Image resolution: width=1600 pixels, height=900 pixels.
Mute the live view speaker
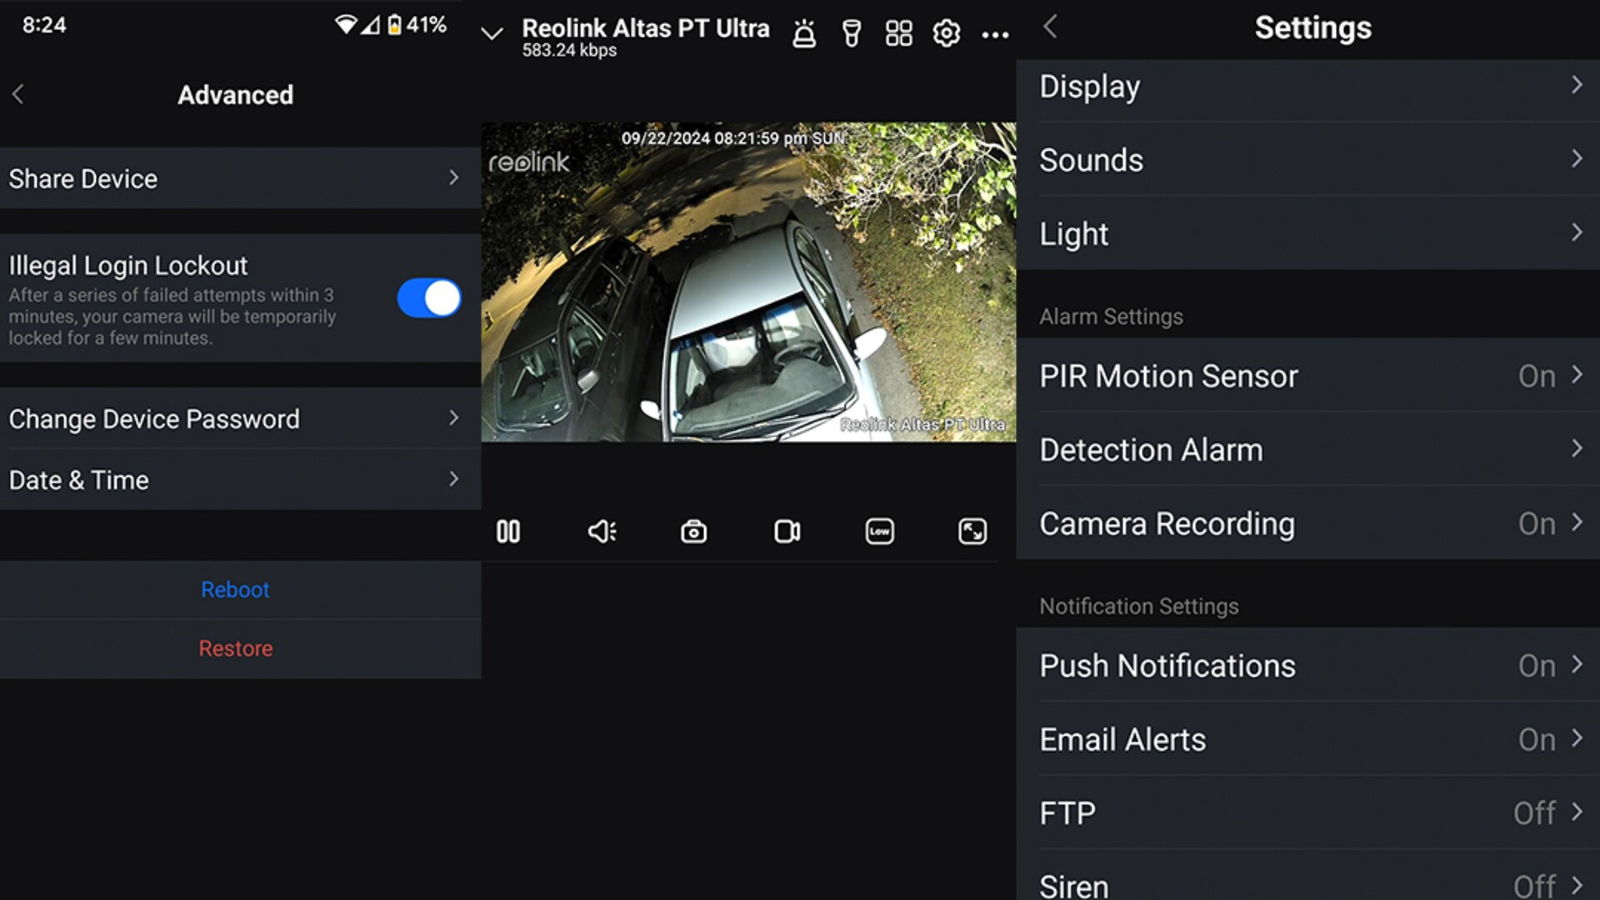[x=601, y=531]
